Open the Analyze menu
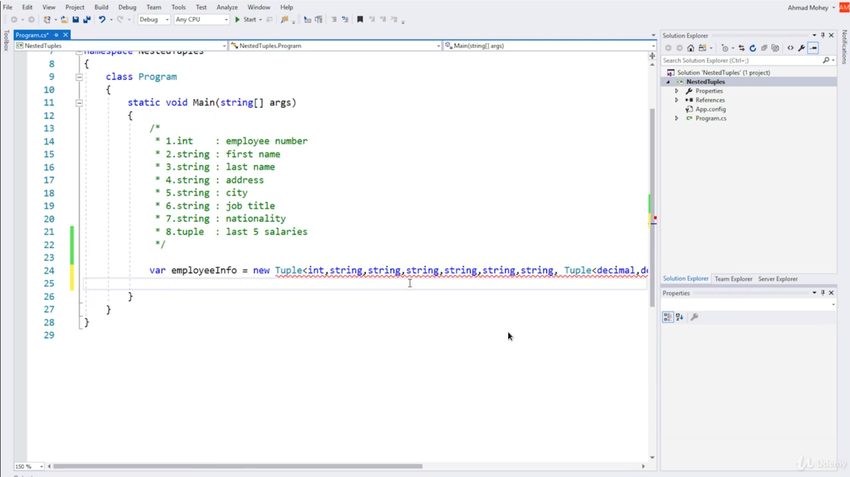850x477 pixels. click(x=227, y=7)
